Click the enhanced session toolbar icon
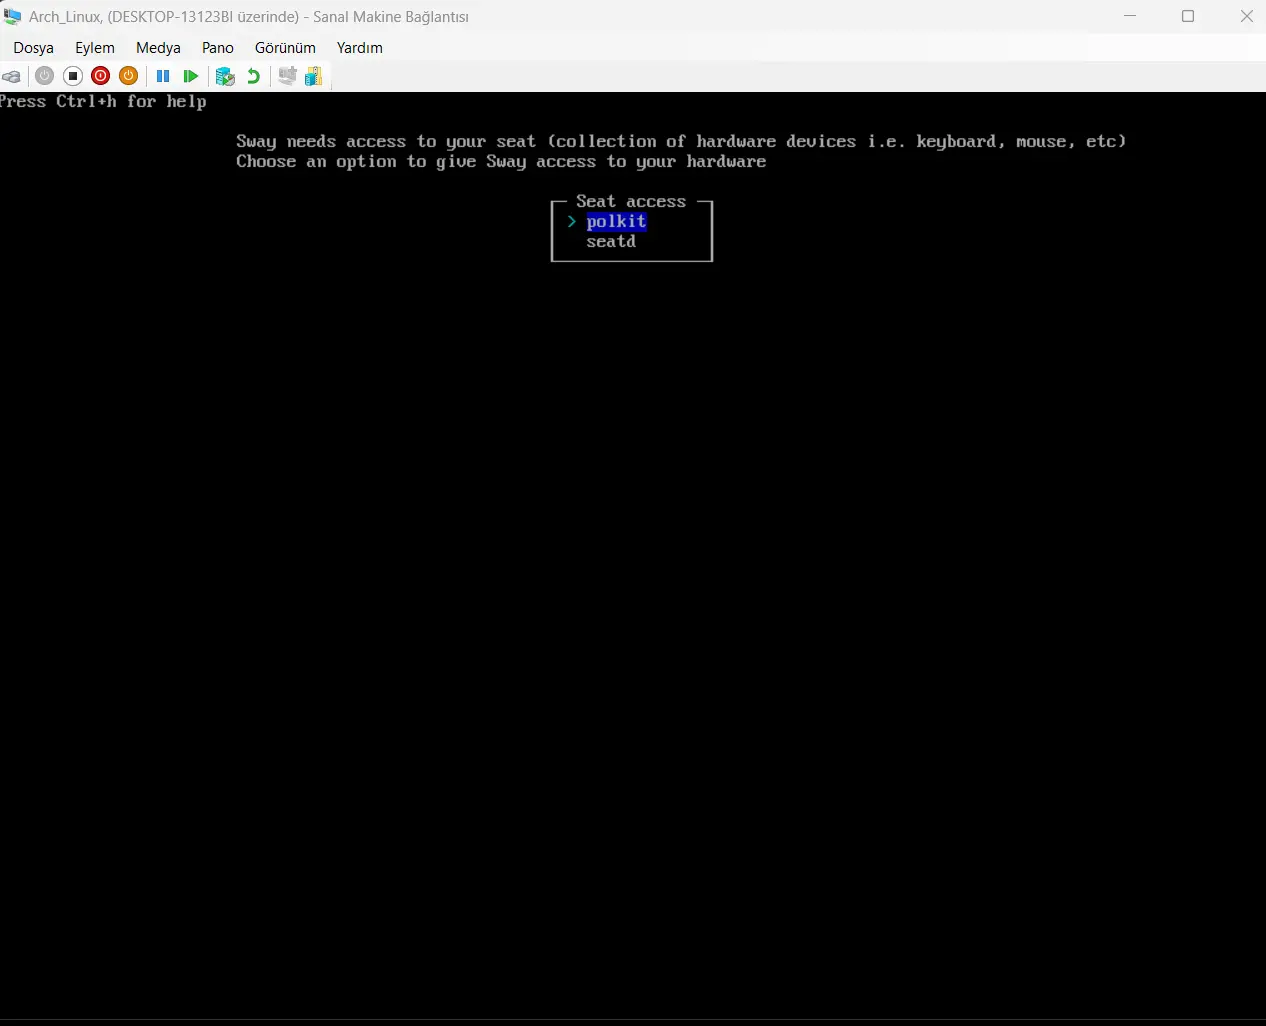The width and height of the screenshot is (1266, 1026). click(287, 76)
